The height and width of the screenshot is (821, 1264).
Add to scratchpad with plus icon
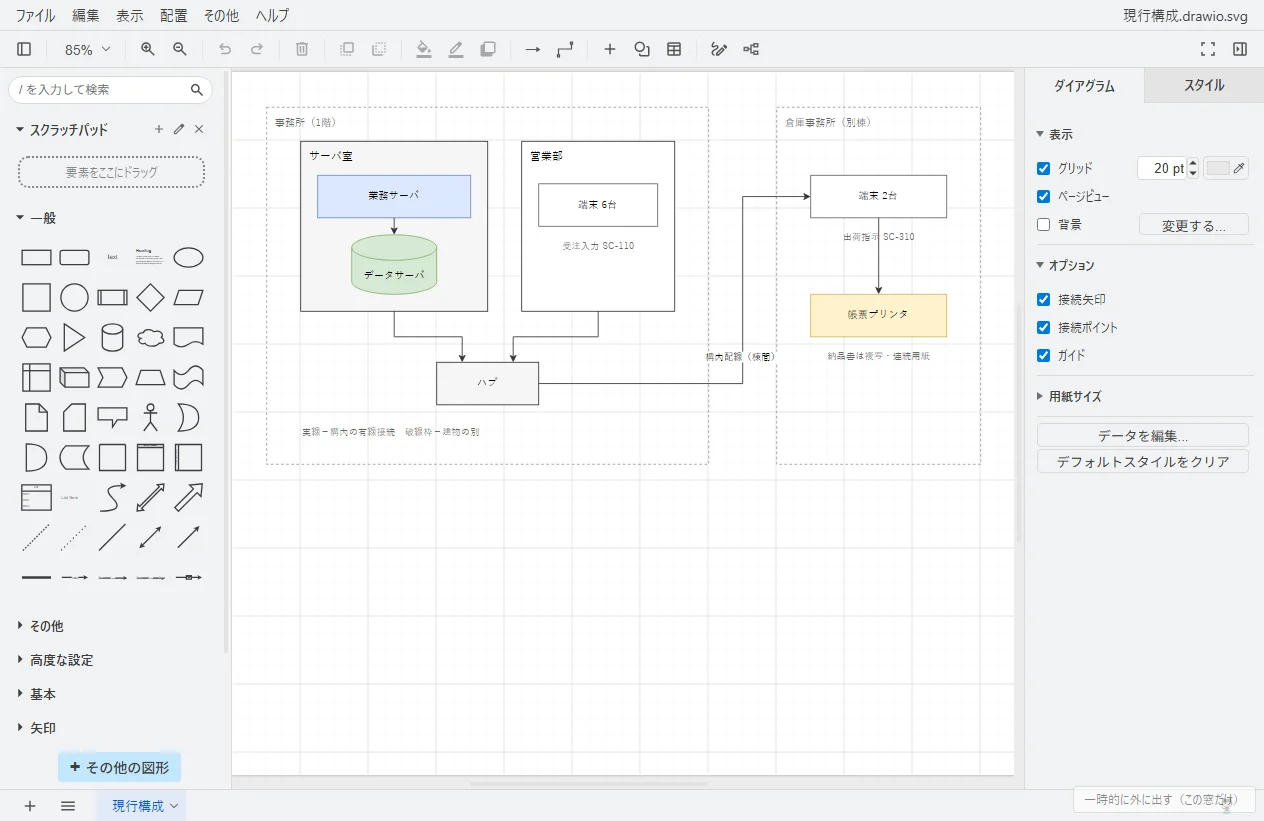coord(158,129)
